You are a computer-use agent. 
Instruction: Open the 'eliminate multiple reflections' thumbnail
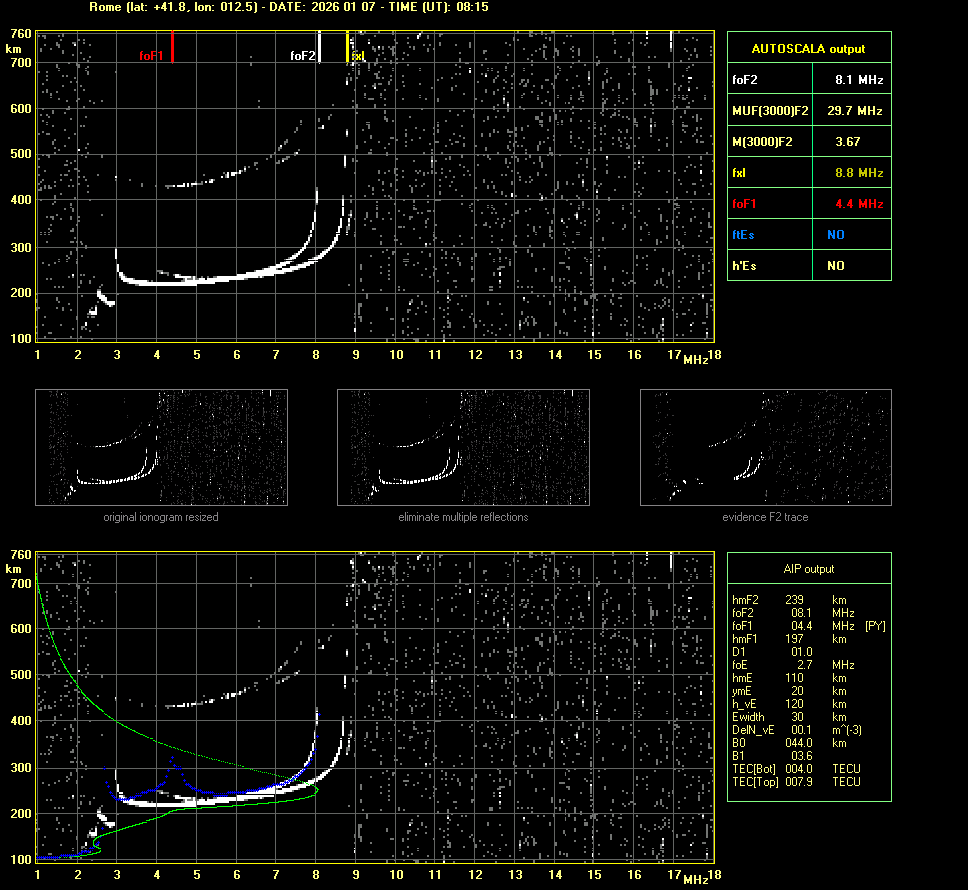(463, 447)
